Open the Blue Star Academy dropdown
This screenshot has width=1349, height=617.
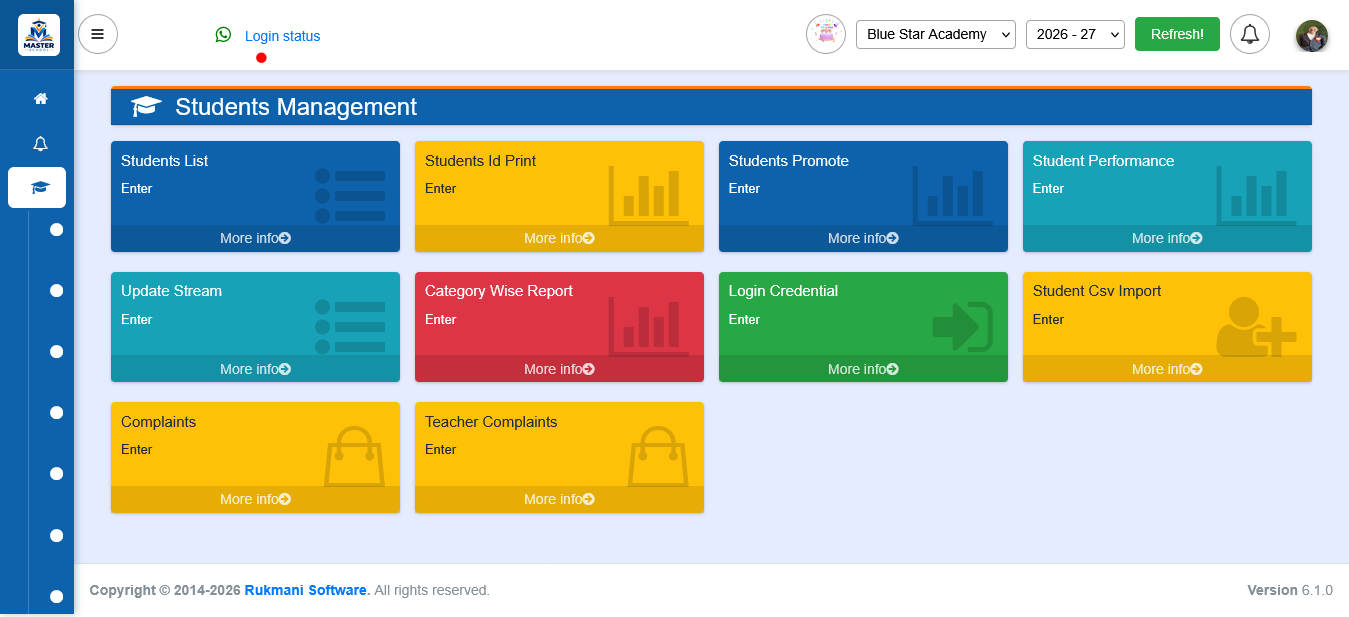(936, 34)
